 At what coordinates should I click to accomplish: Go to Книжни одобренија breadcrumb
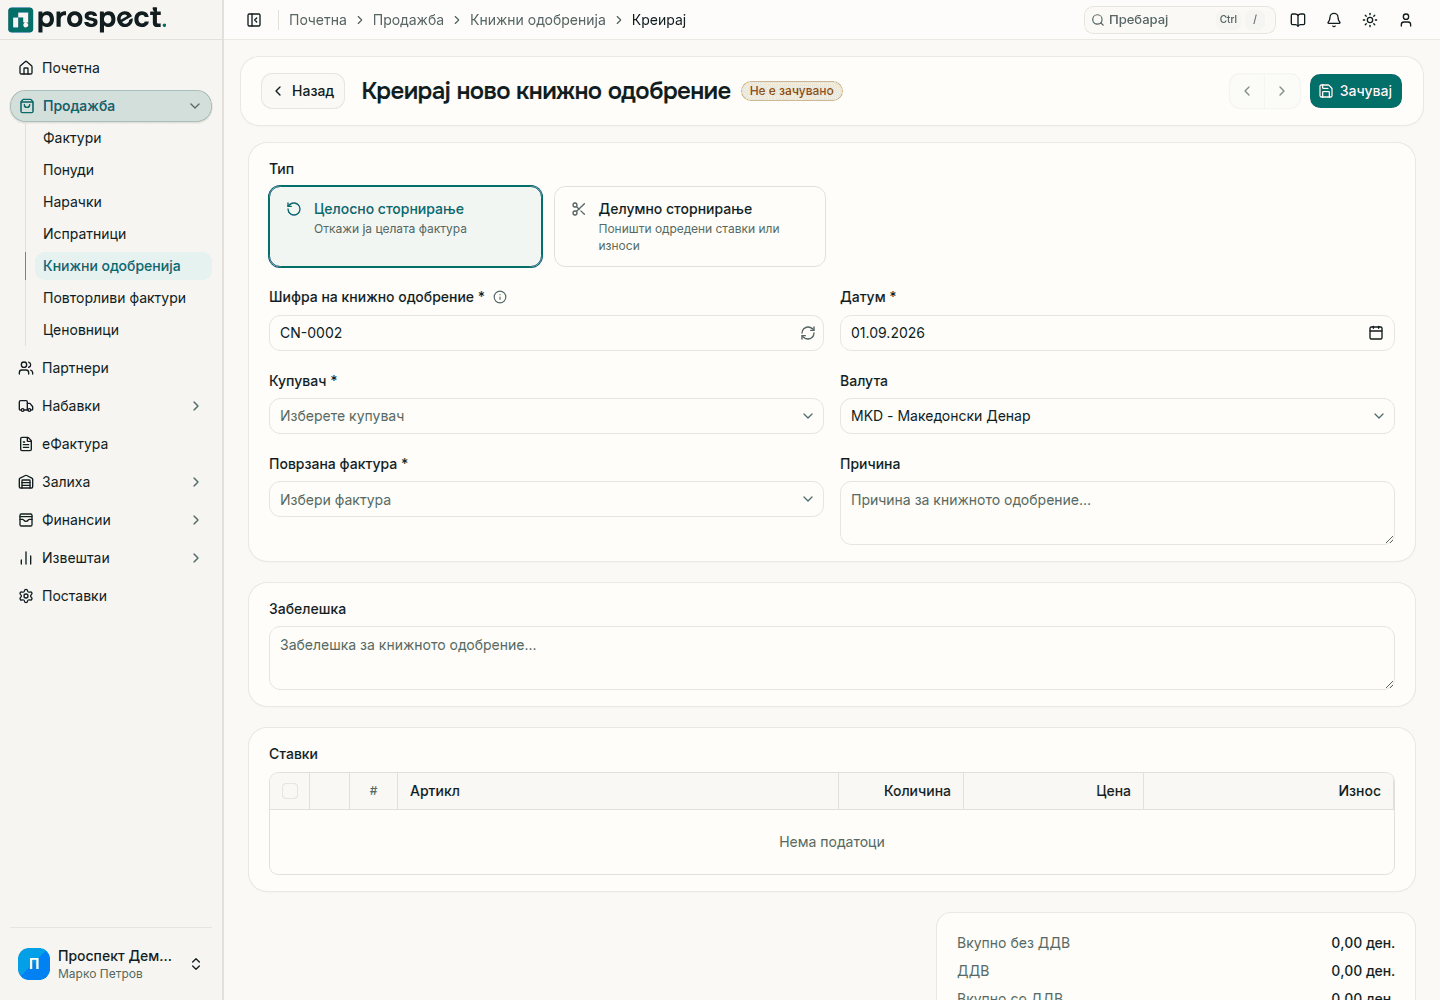click(x=538, y=20)
